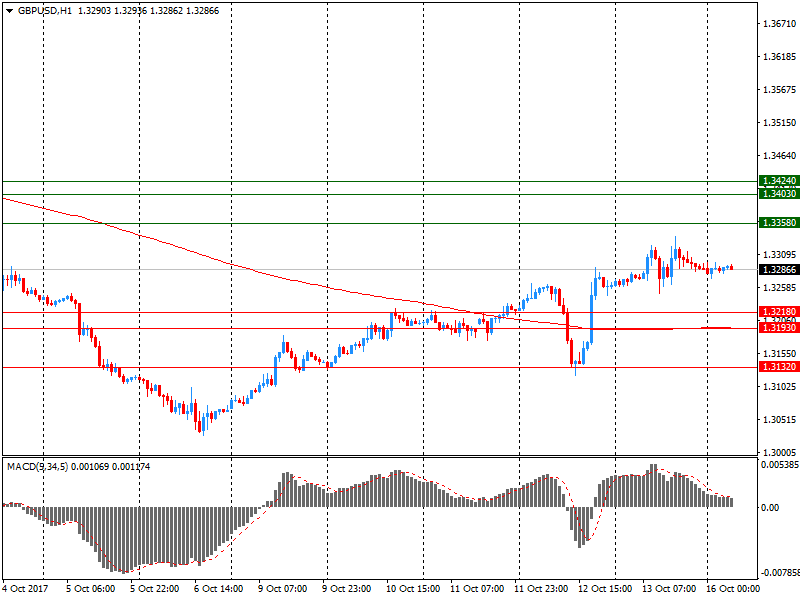Click the 9 Oct 07:00 time label
This screenshot has width=800, height=600.
(x=283, y=589)
